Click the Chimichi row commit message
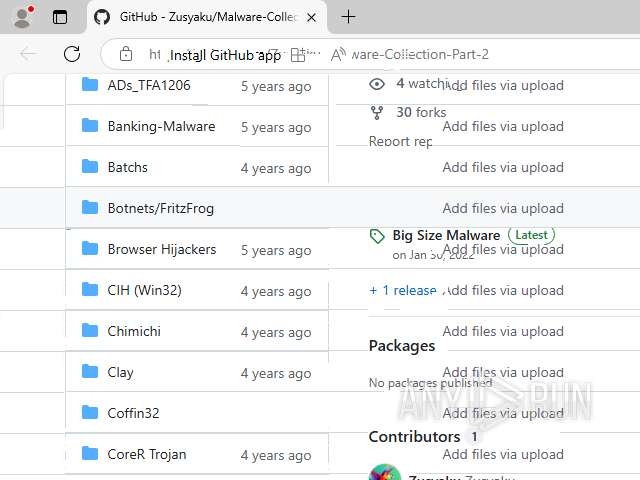Viewport: 640px width, 480px height. [x=503, y=331]
